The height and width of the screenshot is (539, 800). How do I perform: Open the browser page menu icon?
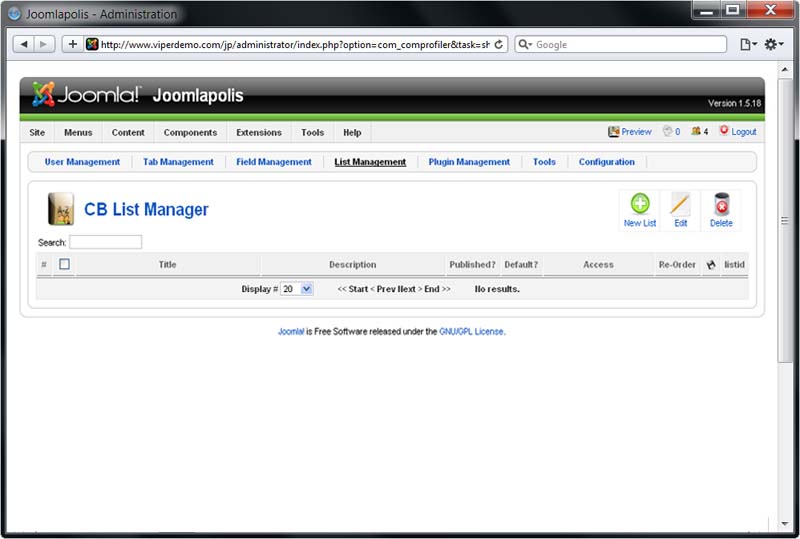[748, 44]
